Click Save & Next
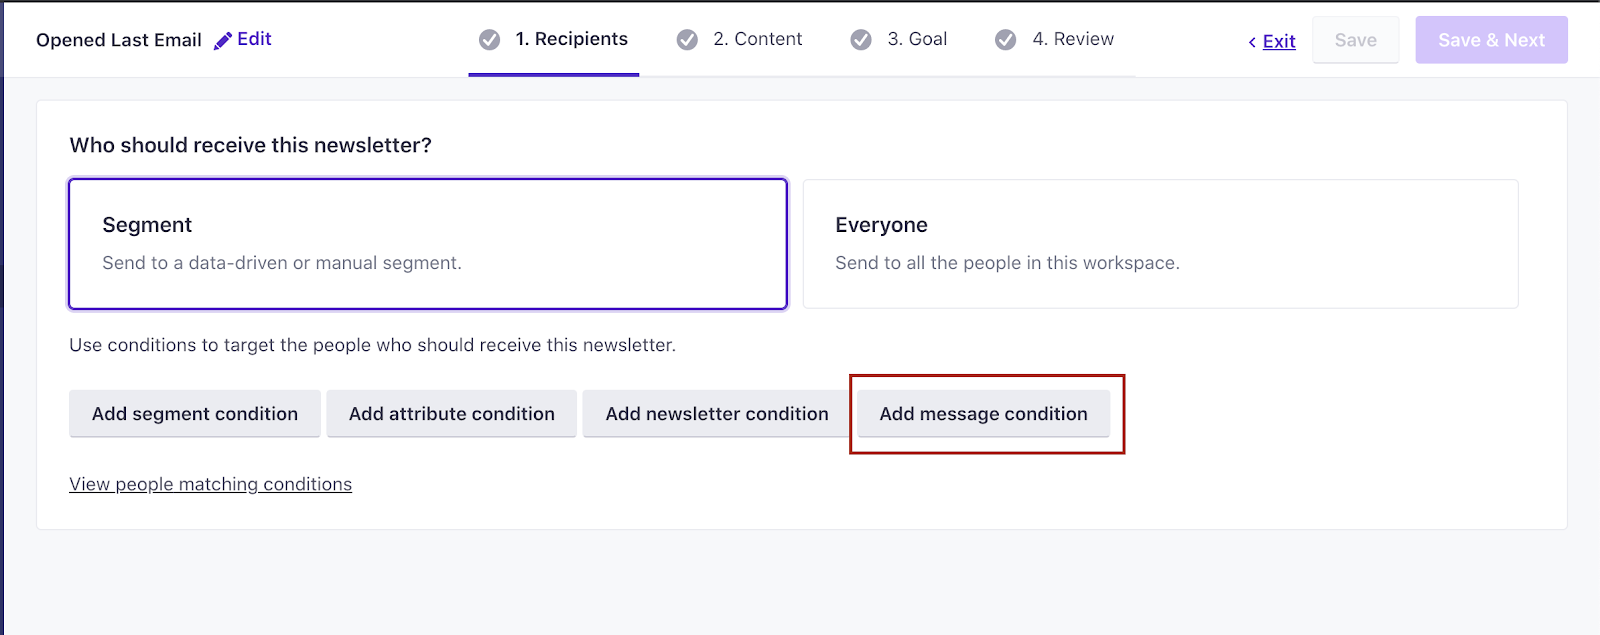1600x635 pixels. [x=1491, y=40]
